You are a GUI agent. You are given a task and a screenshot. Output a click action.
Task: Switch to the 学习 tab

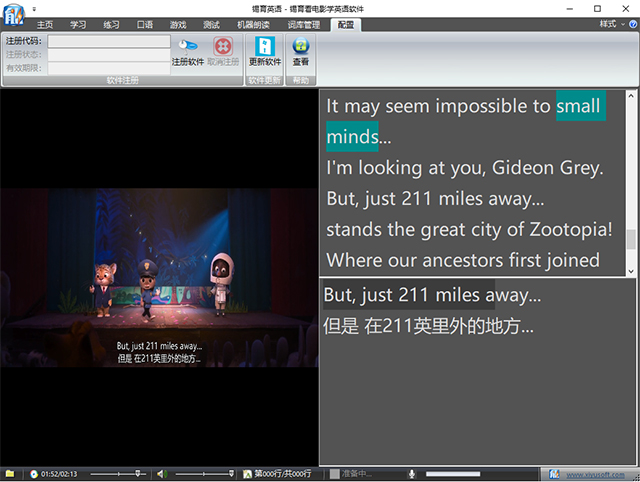[x=78, y=25]
